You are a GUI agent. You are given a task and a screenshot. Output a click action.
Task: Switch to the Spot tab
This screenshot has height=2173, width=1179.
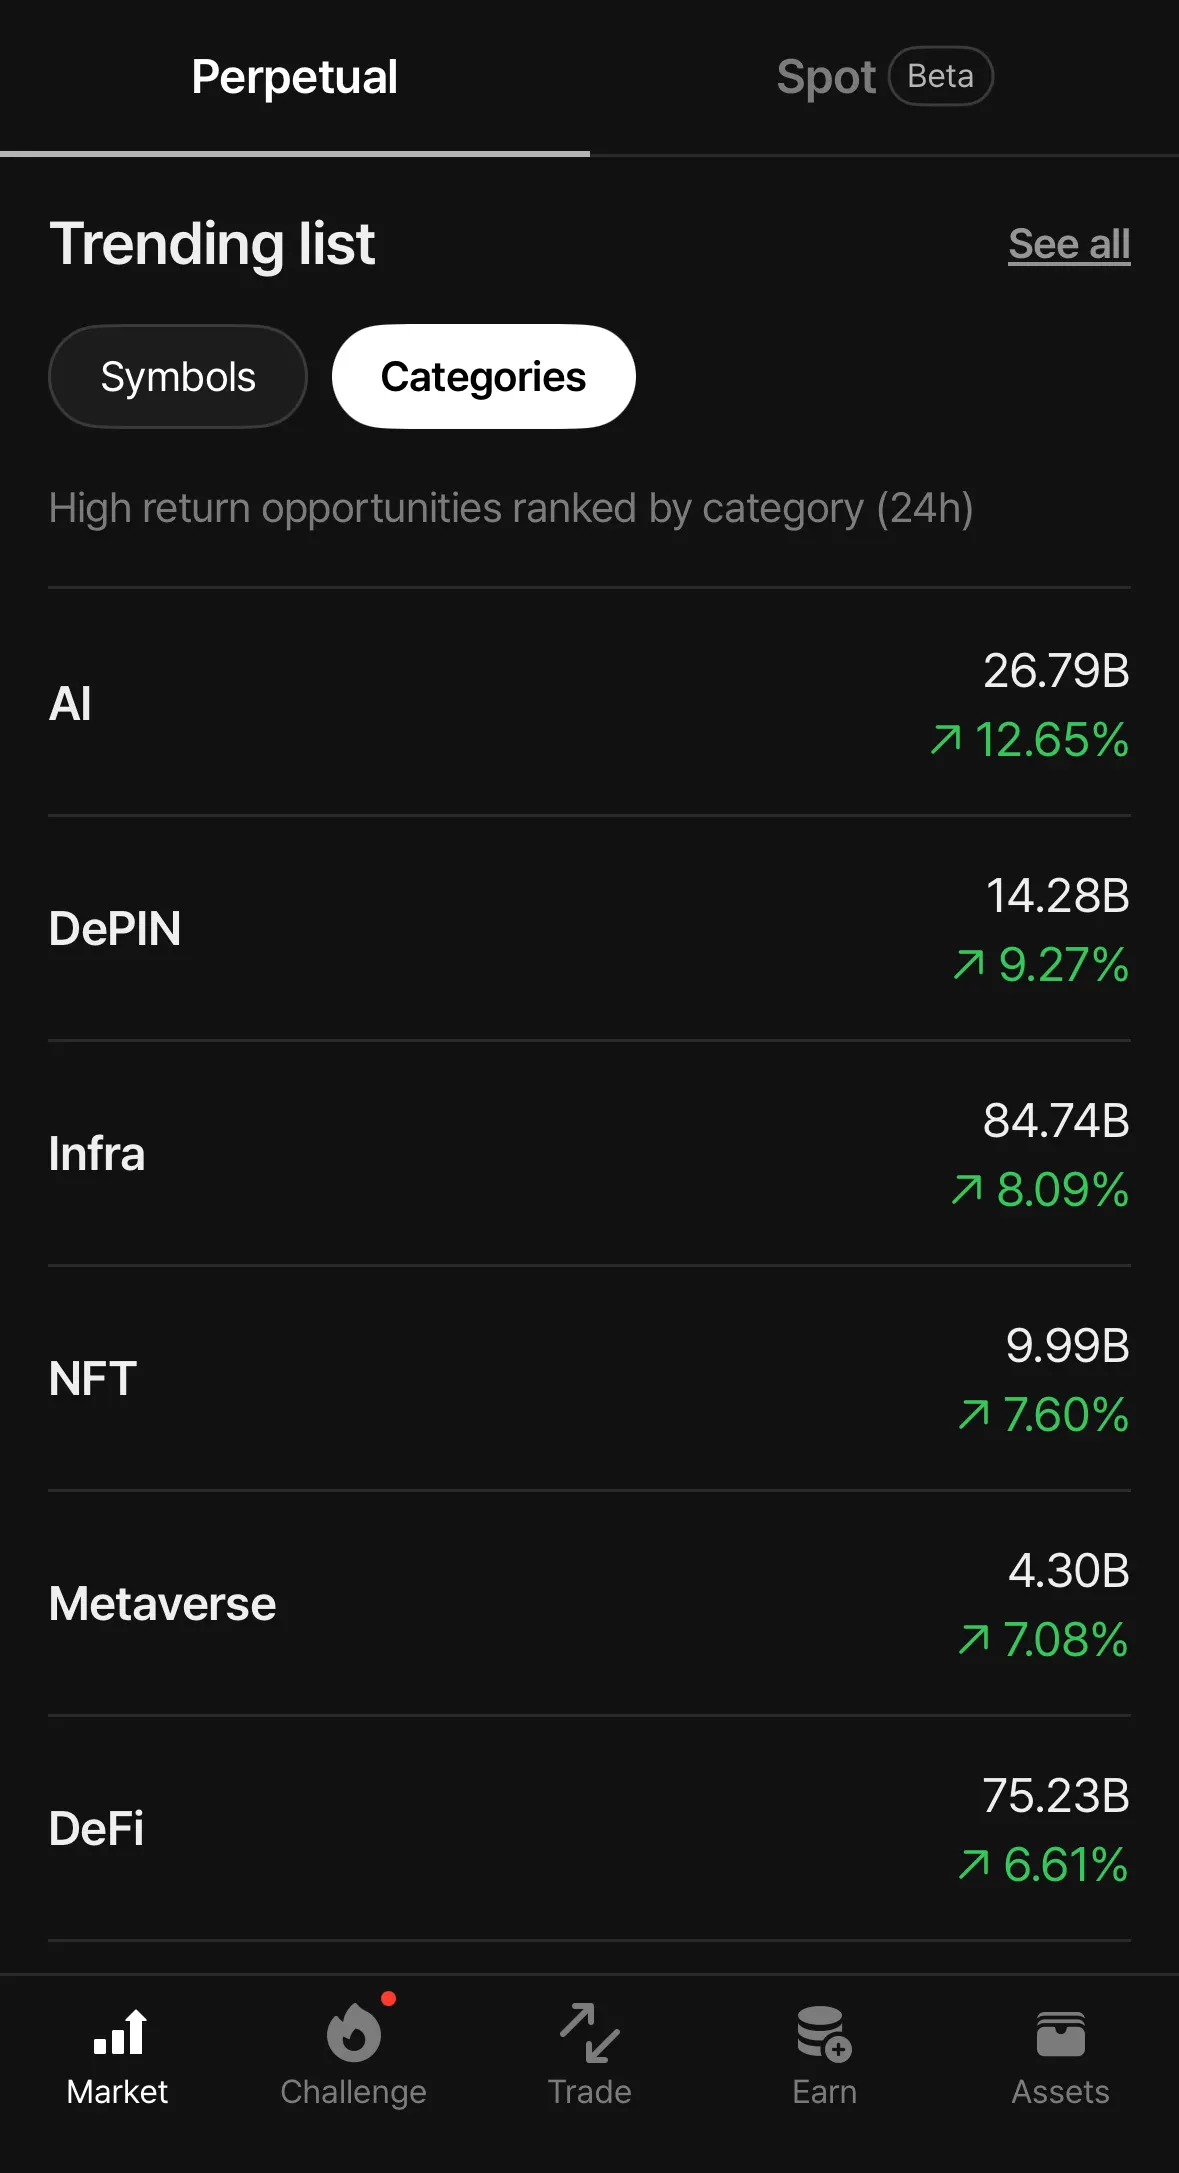pos(825,77)
